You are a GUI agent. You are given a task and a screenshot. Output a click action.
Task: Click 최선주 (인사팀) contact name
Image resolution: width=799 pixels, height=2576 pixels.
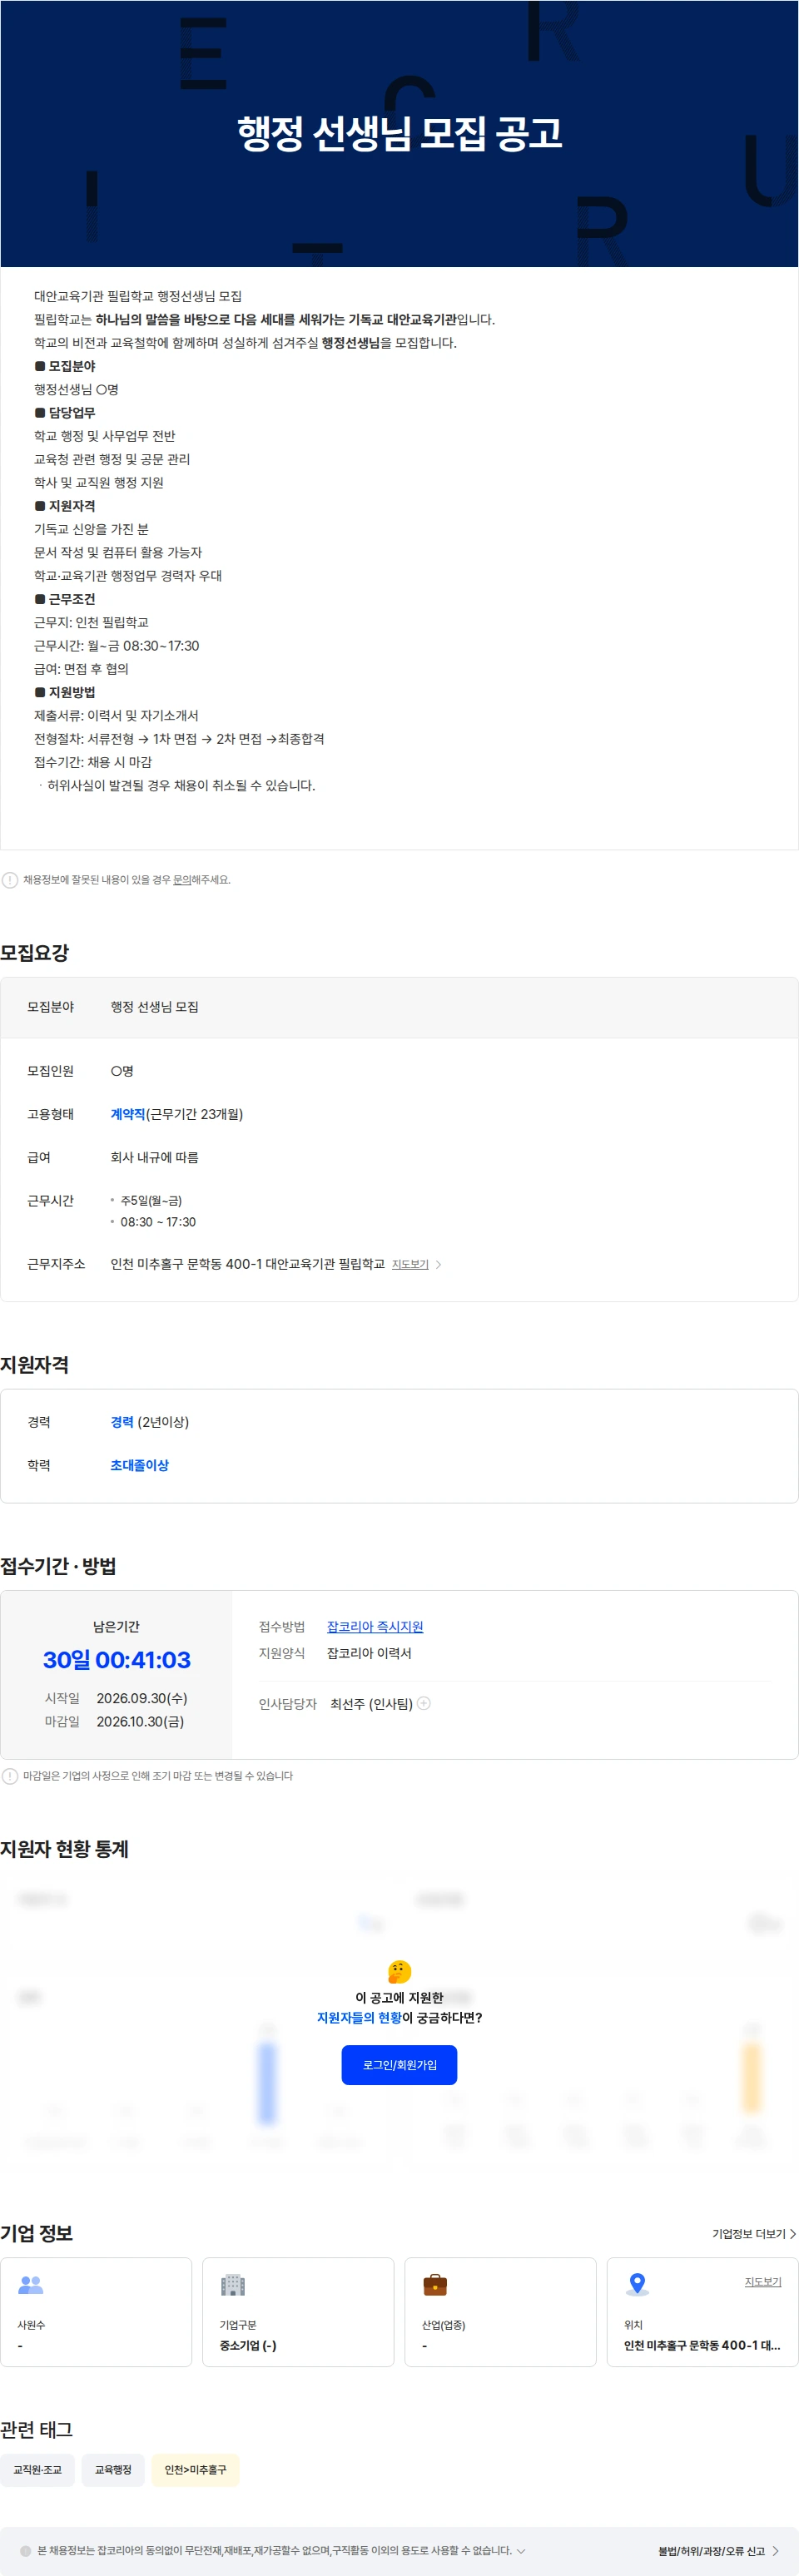(371, 1704)
